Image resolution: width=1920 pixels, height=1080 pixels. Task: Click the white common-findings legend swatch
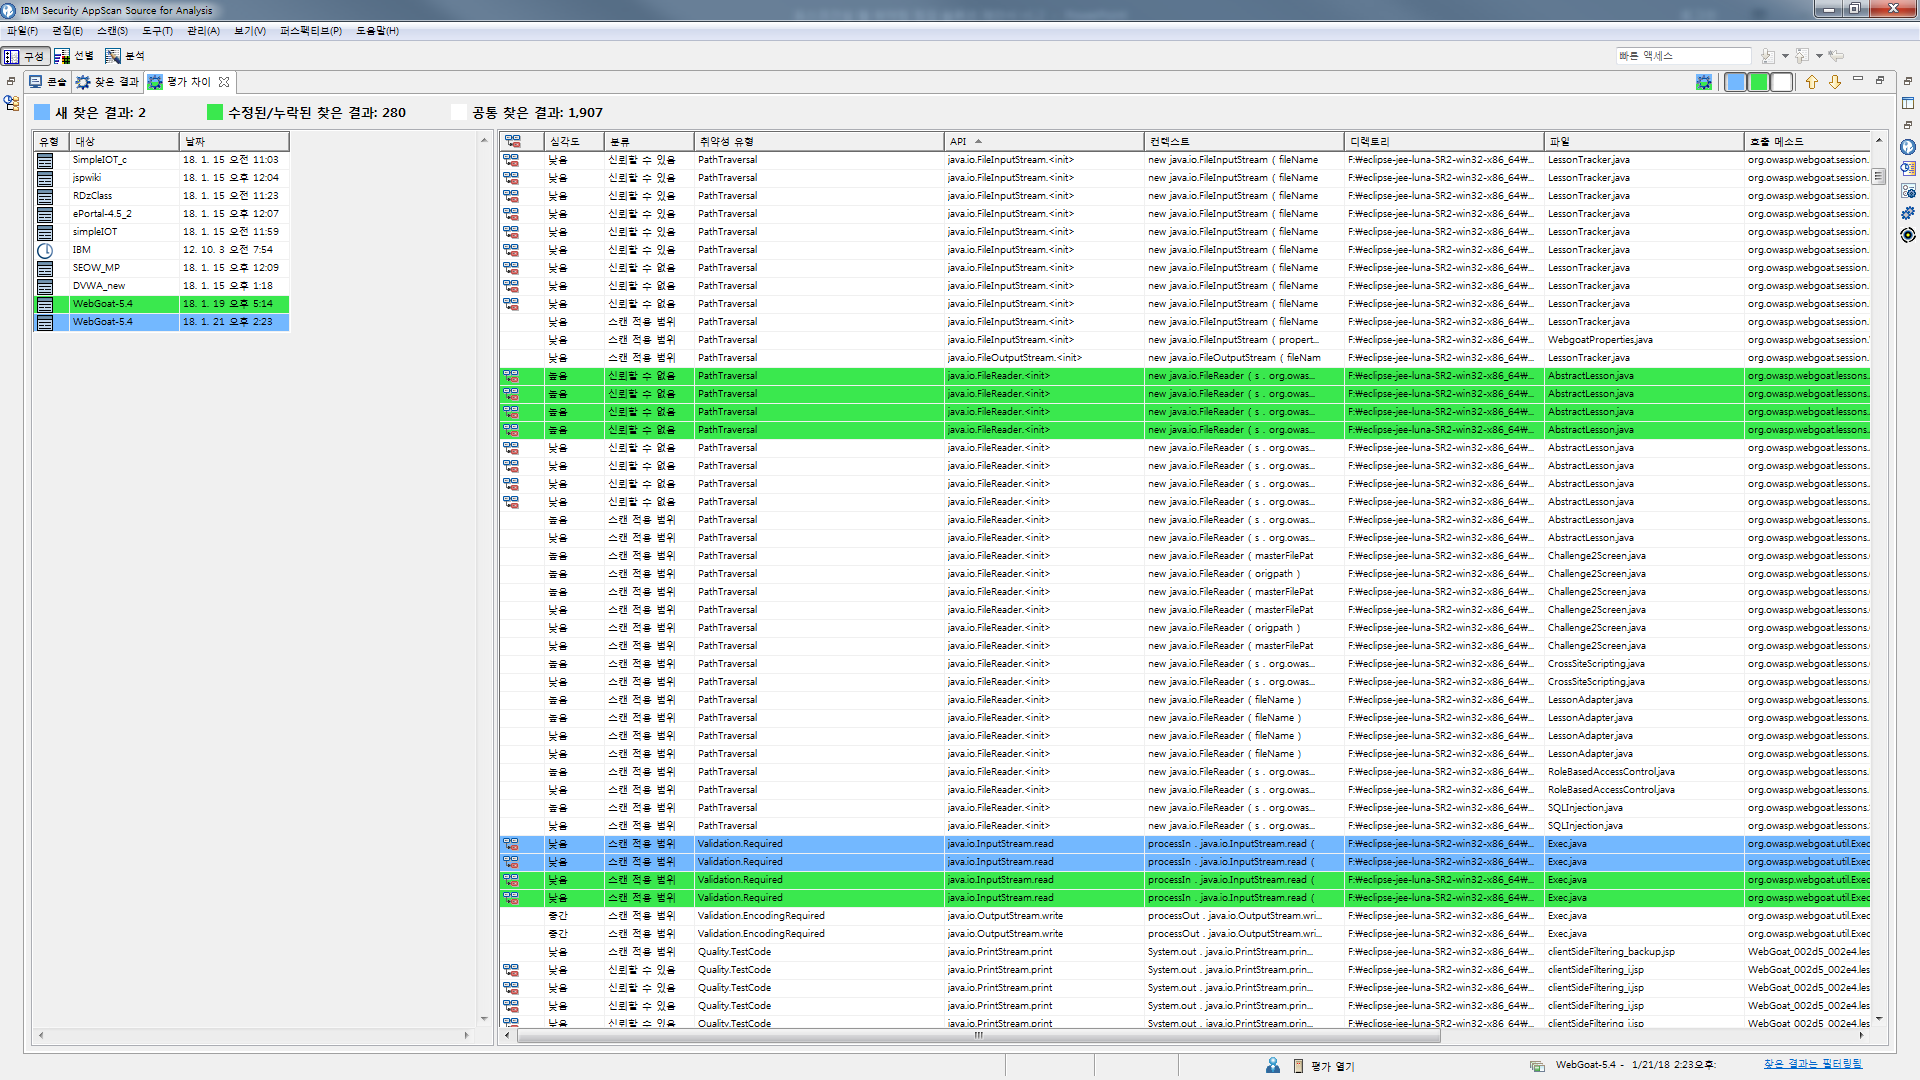point(459,112)
